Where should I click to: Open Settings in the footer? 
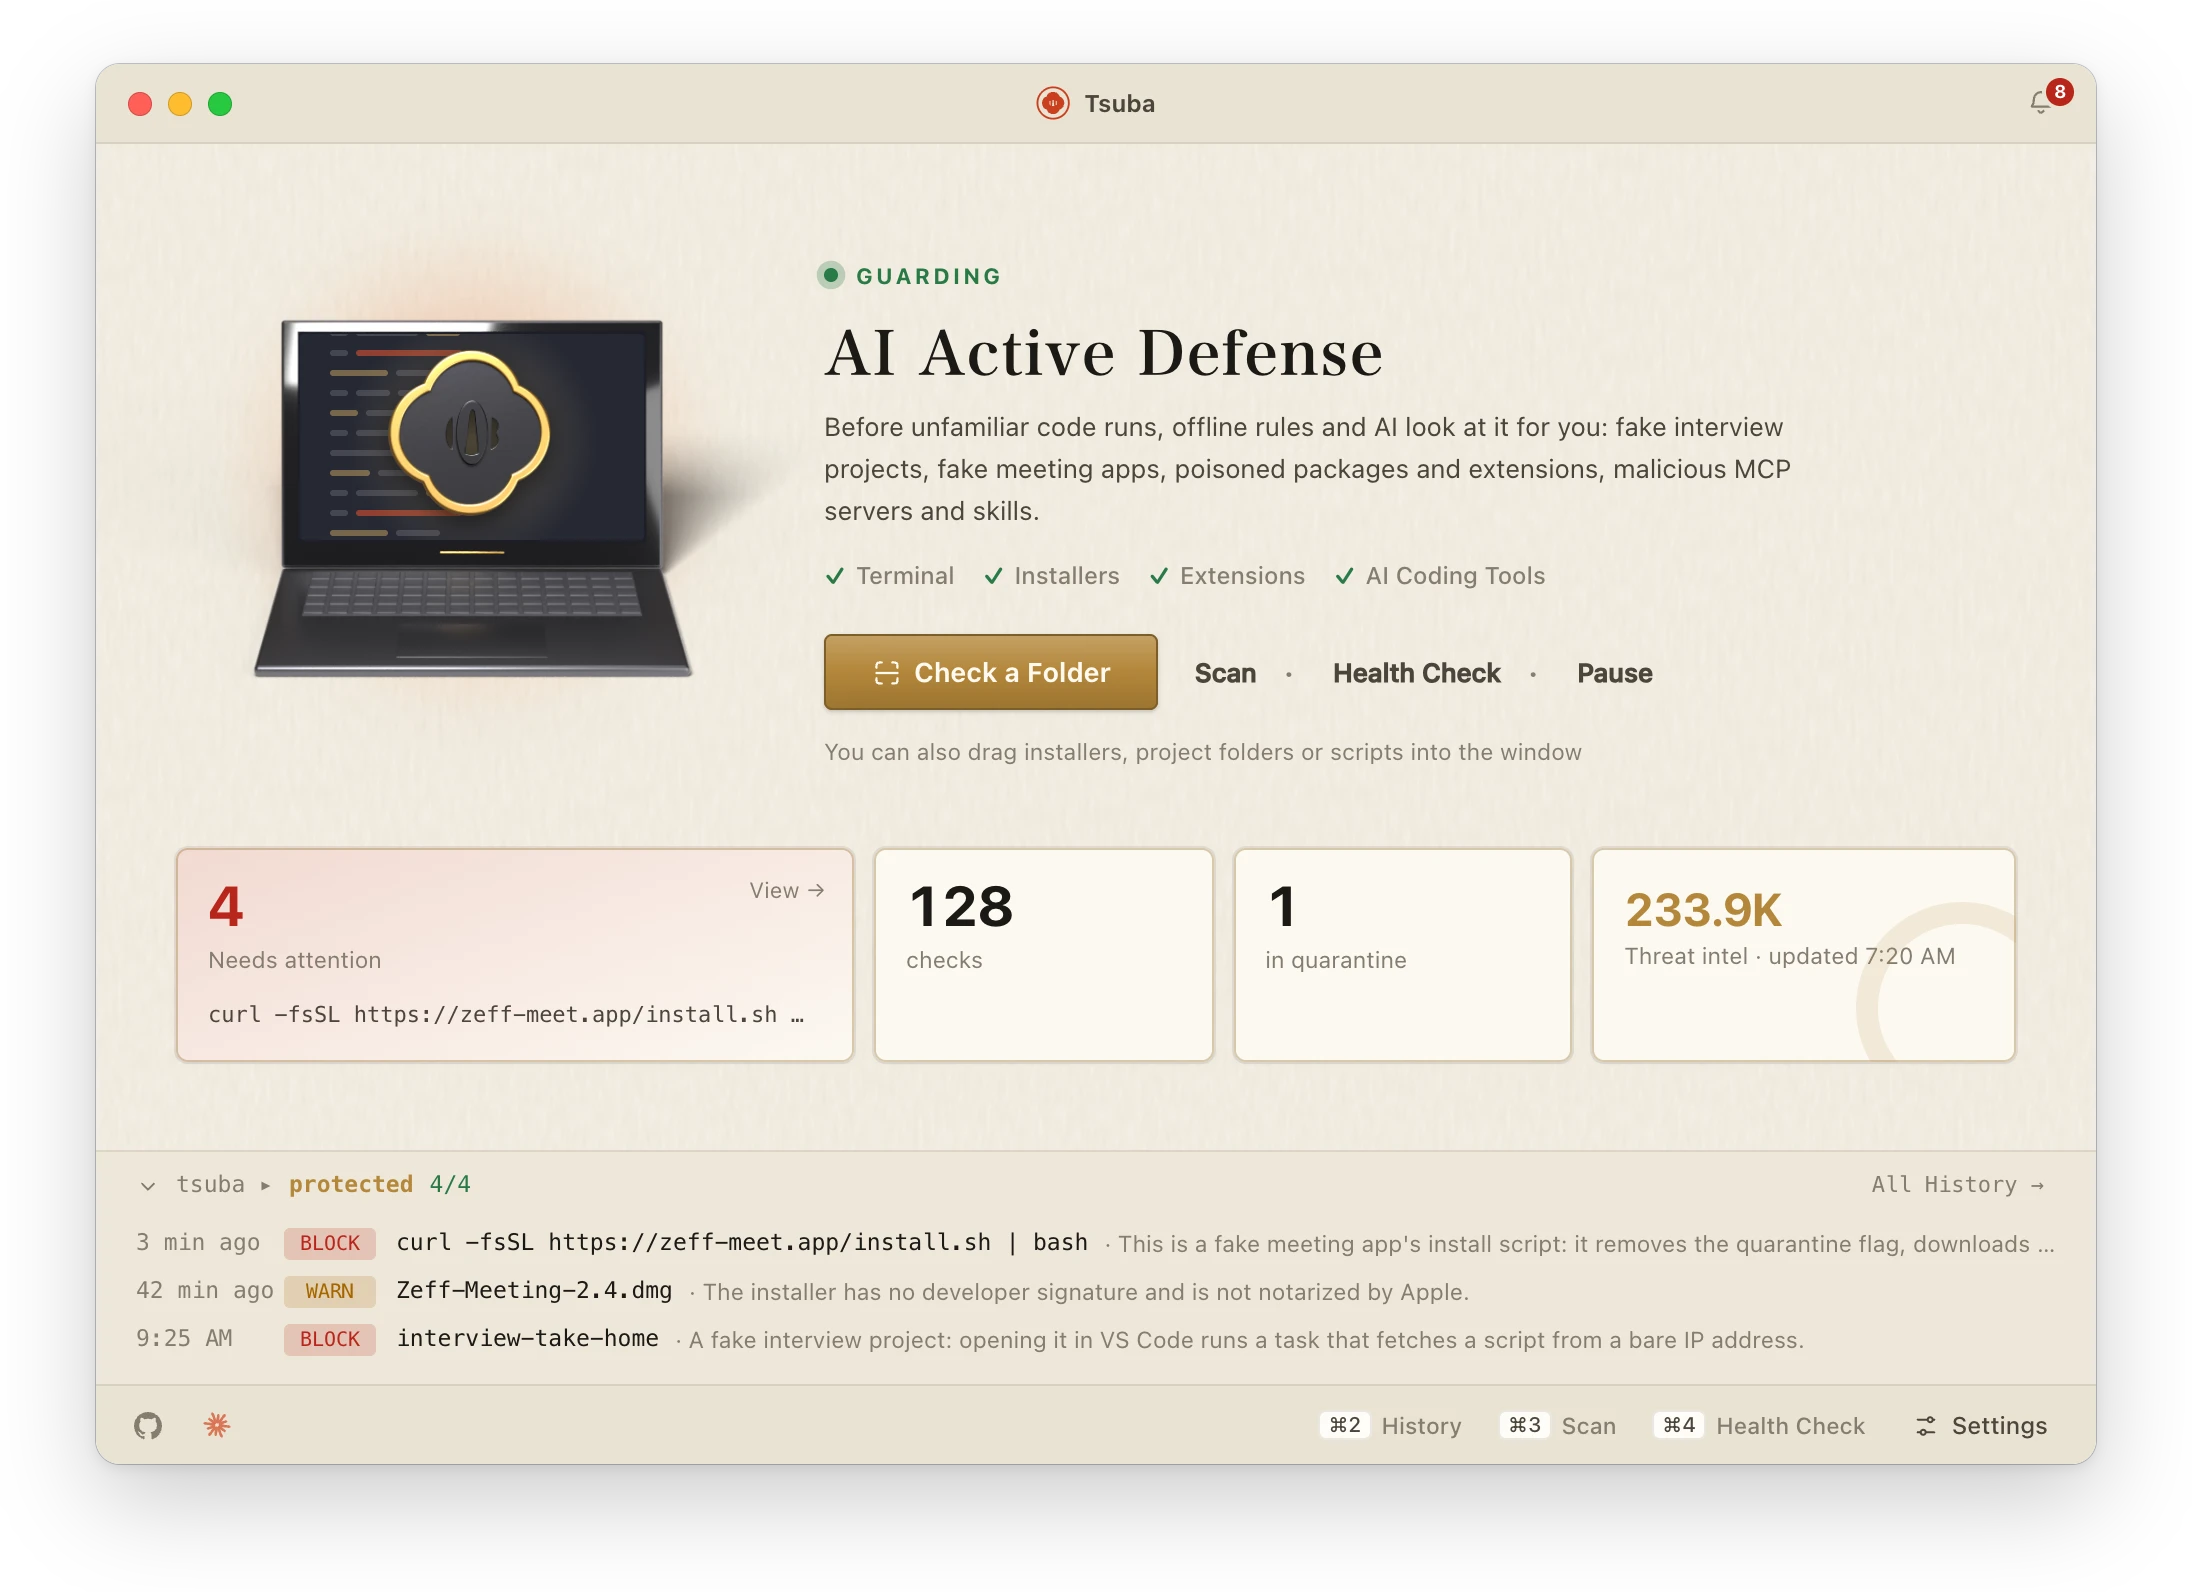click(1981, 1425)
